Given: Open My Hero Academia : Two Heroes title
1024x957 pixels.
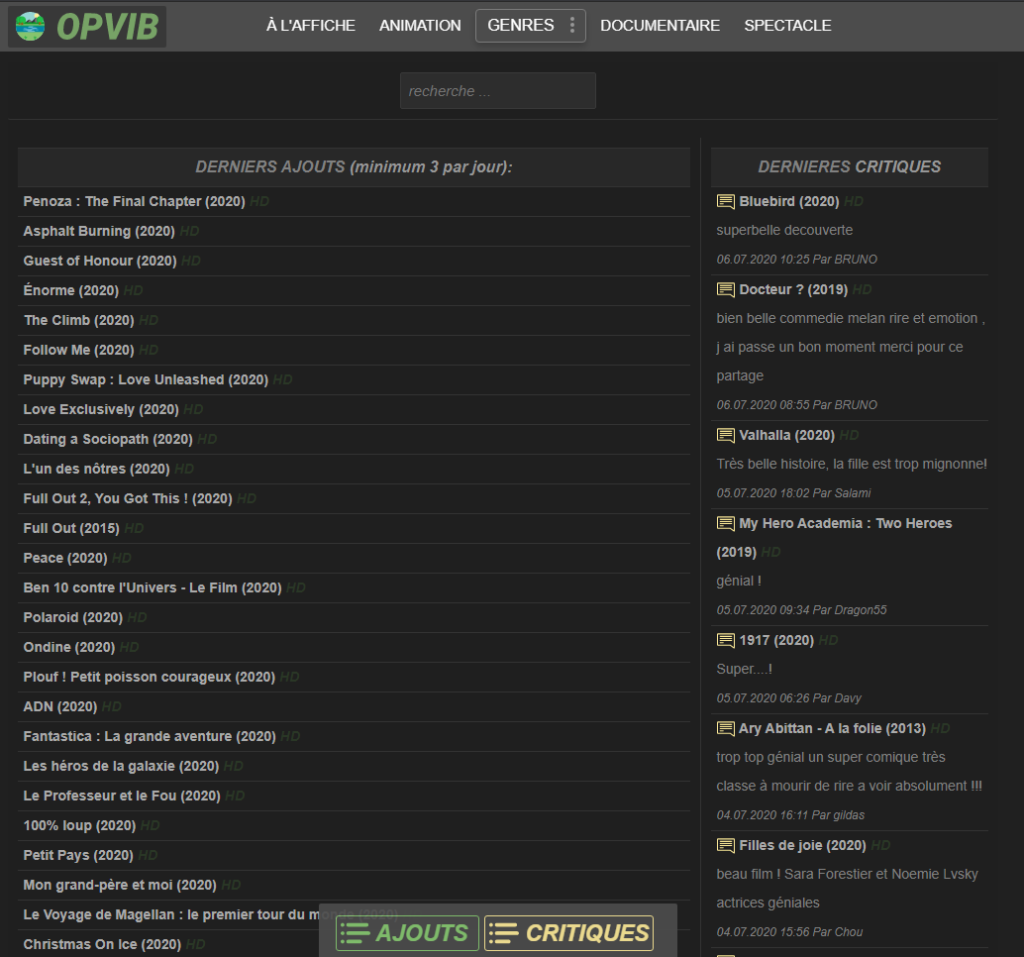Looking at the screenshot, I should coord(845,523).
